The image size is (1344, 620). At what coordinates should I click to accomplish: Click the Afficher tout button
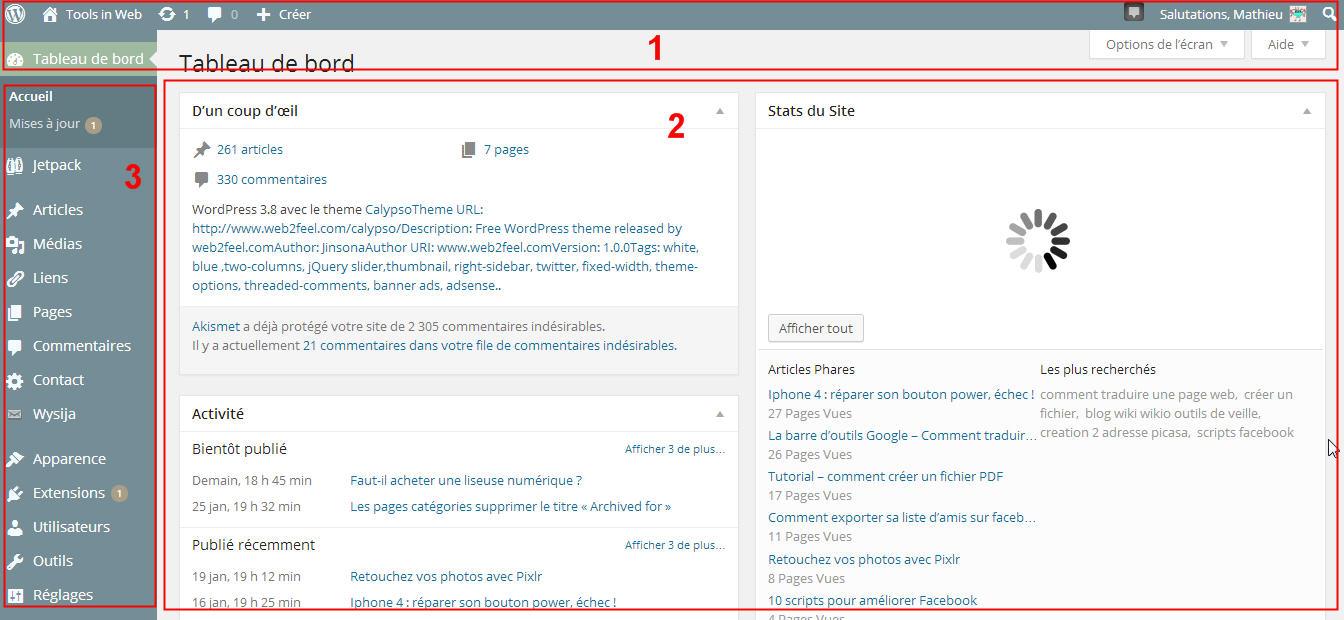[815, 328]
